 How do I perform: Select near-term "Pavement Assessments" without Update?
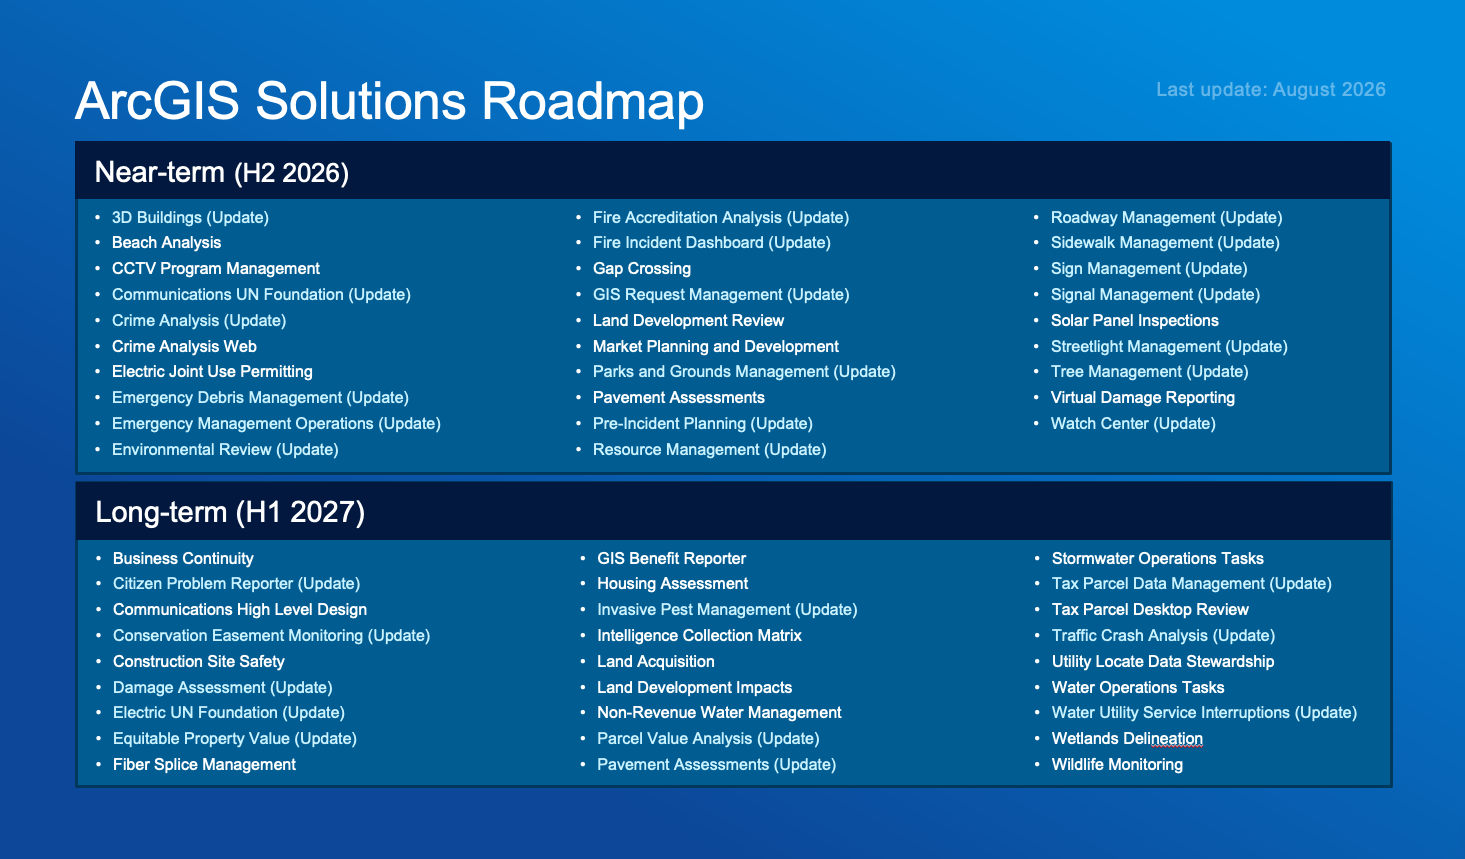tap(679, 398)
